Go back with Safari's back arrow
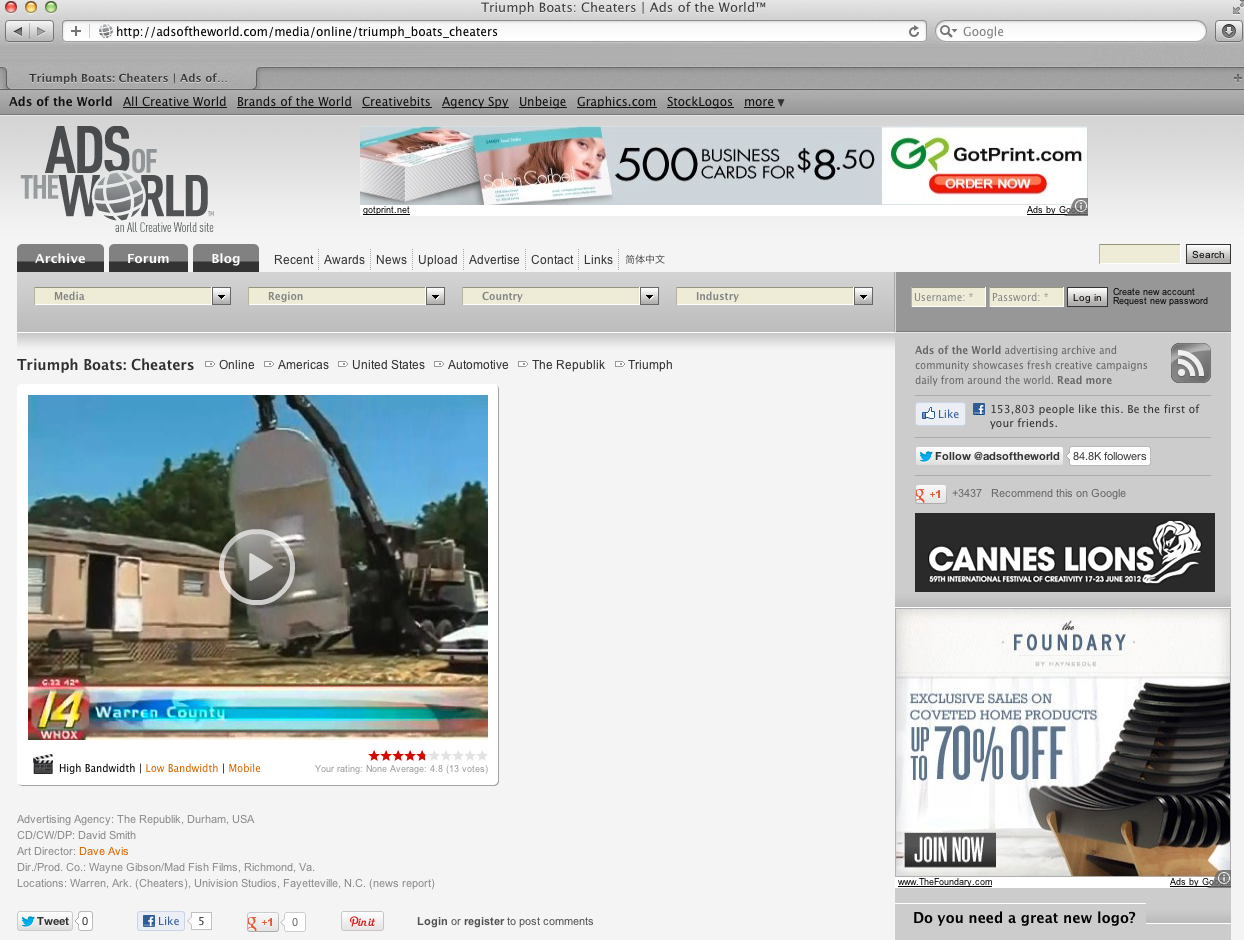Viewport: 1244px width, 940px height. (x=18, y=31)
